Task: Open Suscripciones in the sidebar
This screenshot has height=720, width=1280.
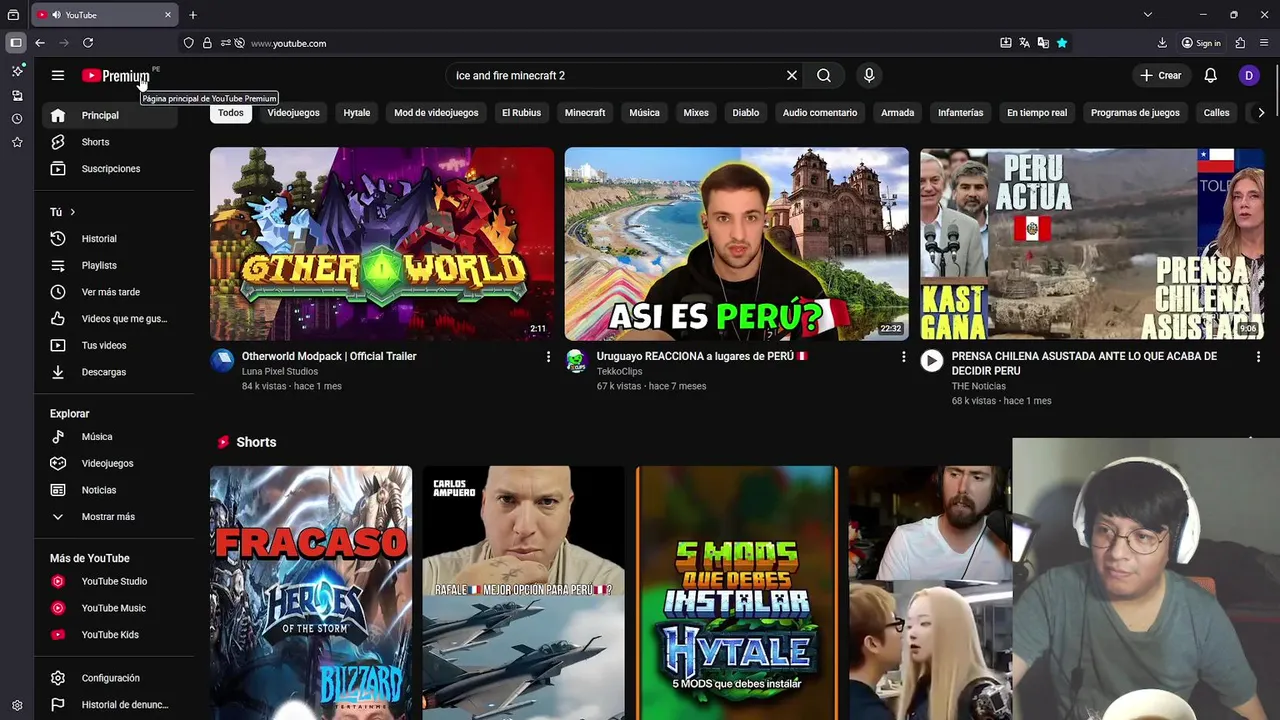Action: click(x=110, y=169)
